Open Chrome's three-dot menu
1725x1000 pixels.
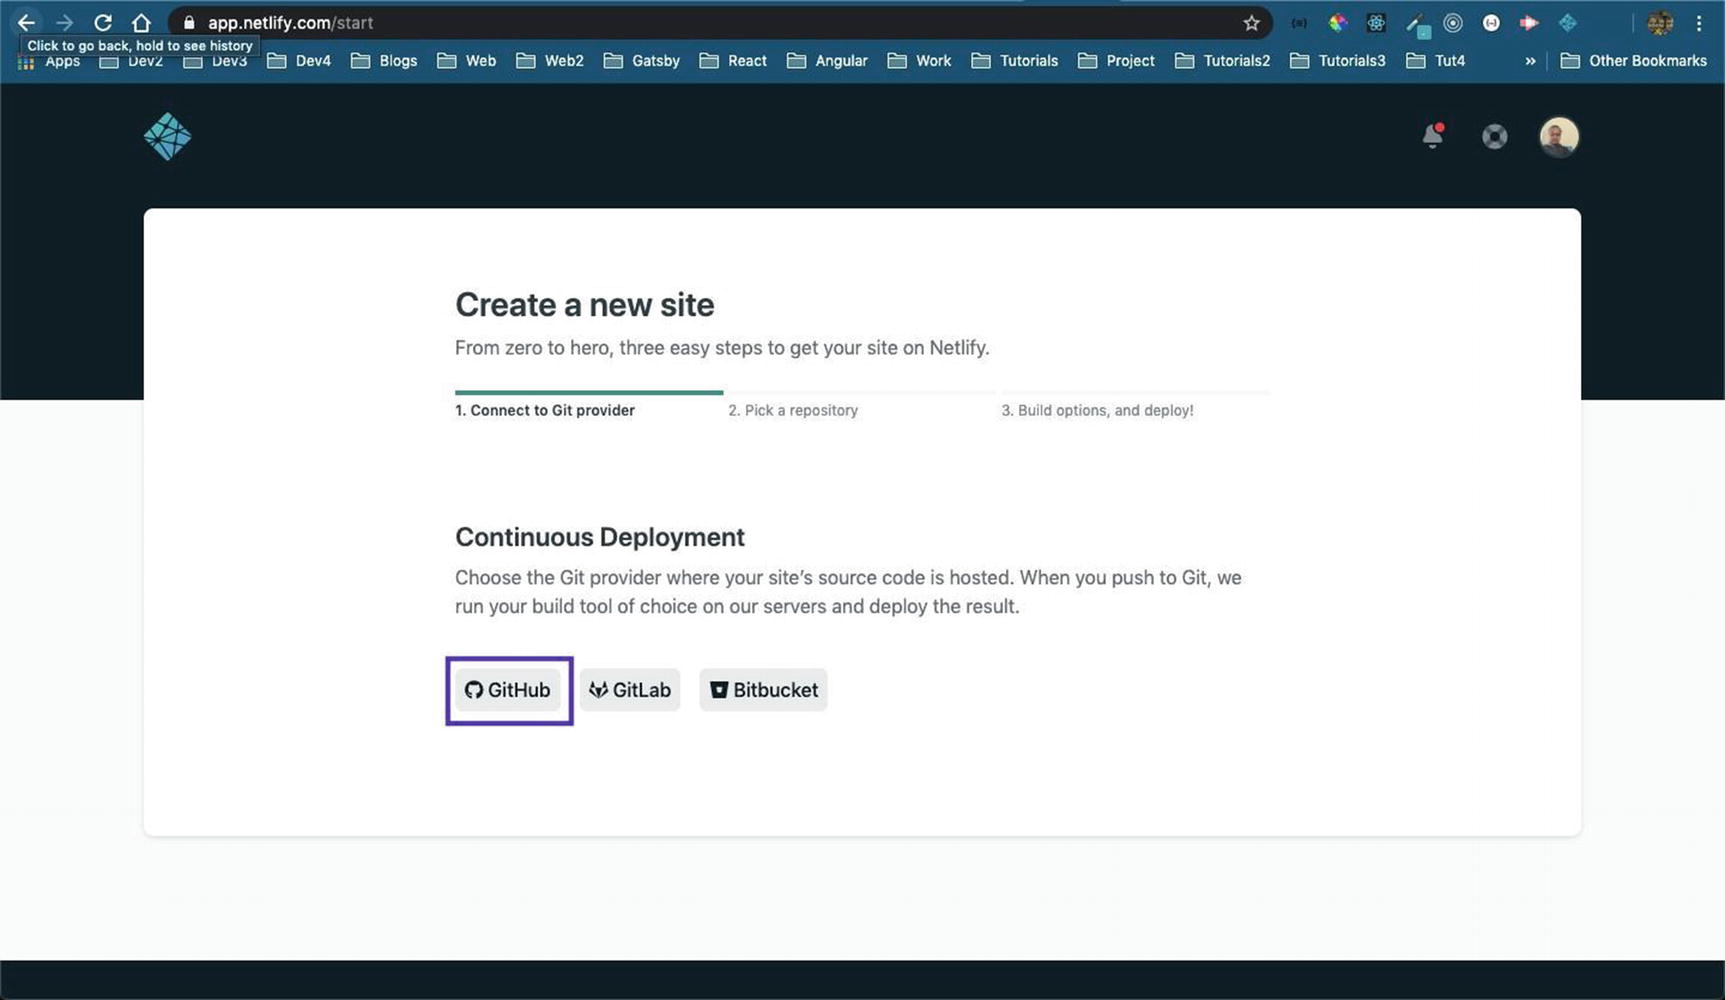click(x=1698, y=23)
